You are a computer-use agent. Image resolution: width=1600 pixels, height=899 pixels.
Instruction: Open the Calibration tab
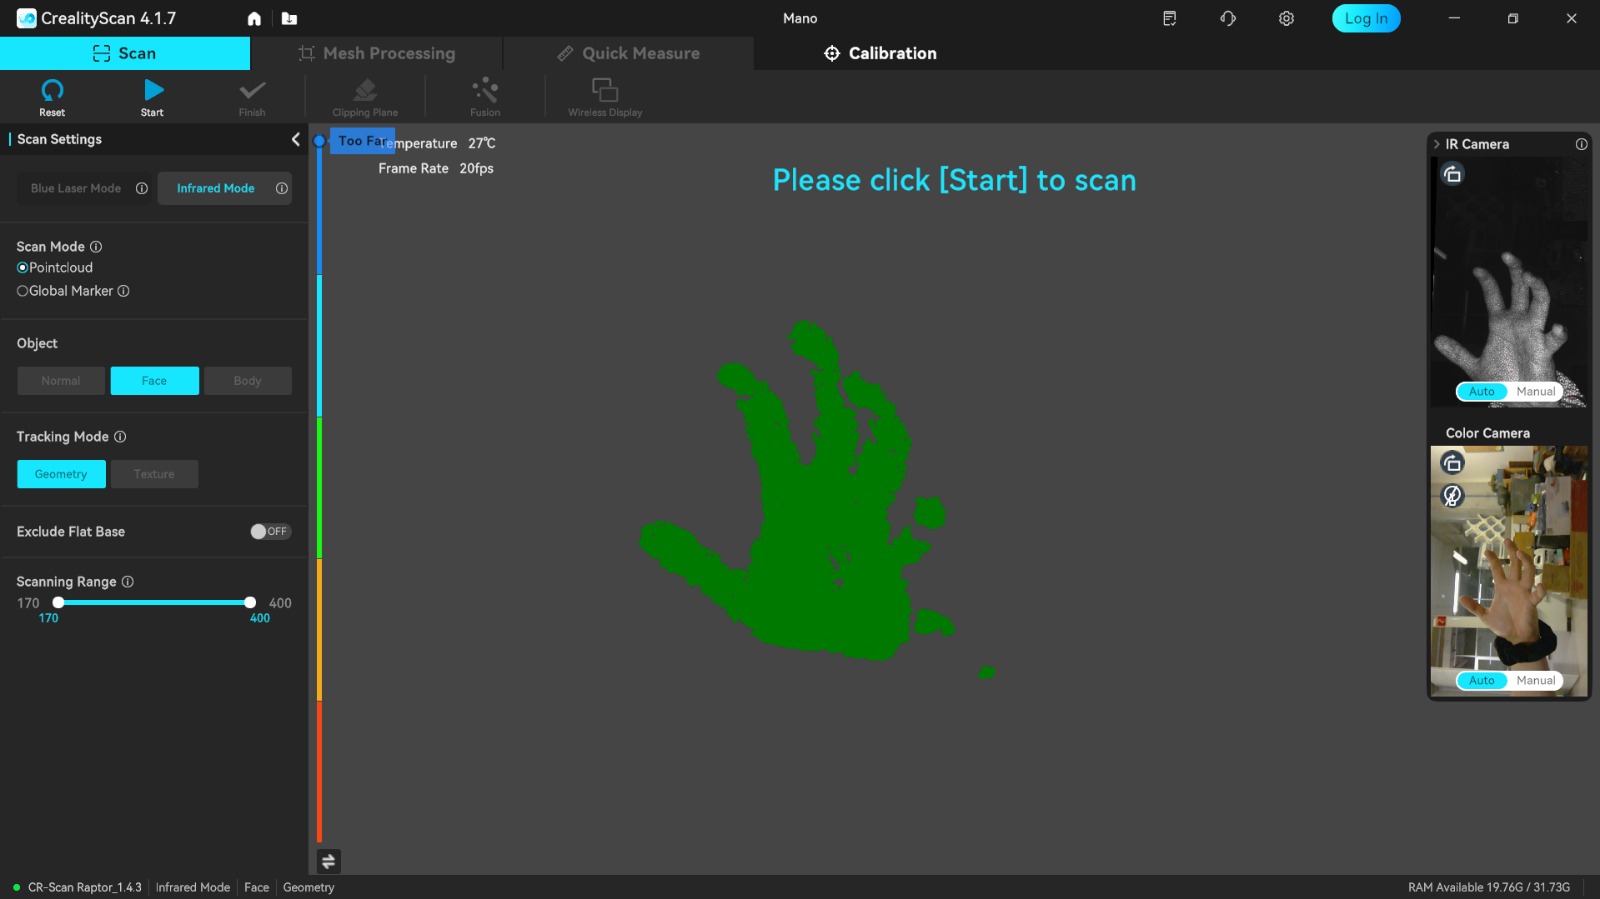[x=880, y=53]
